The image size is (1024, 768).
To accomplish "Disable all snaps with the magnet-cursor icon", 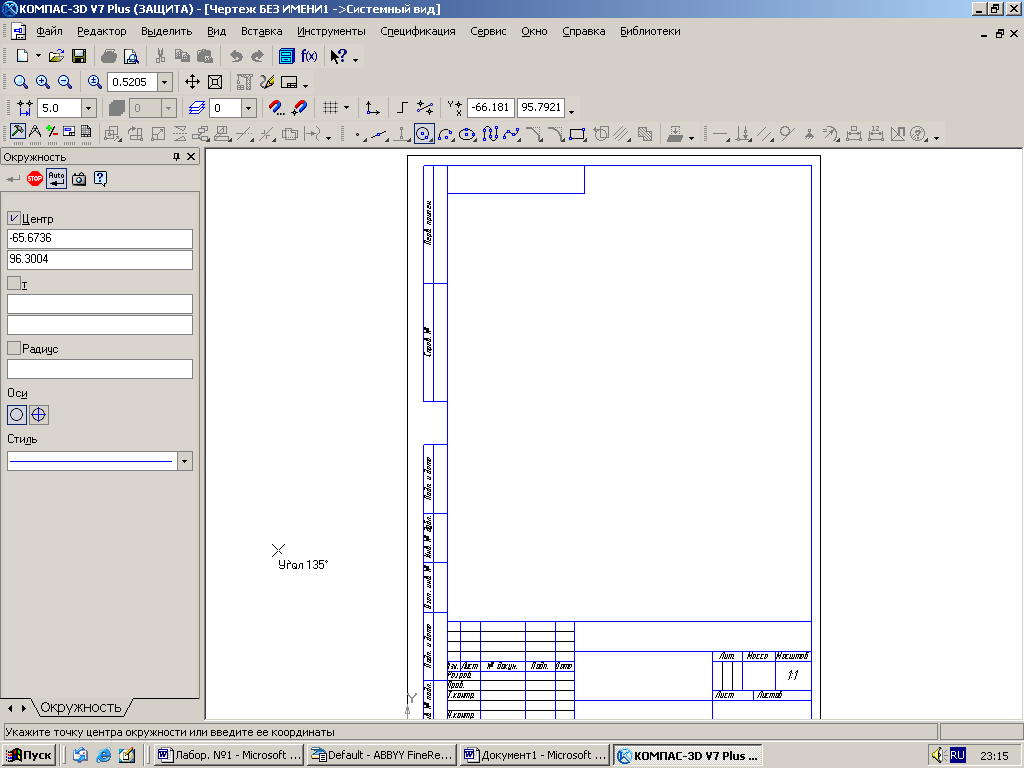I will (x=299, y=108).
